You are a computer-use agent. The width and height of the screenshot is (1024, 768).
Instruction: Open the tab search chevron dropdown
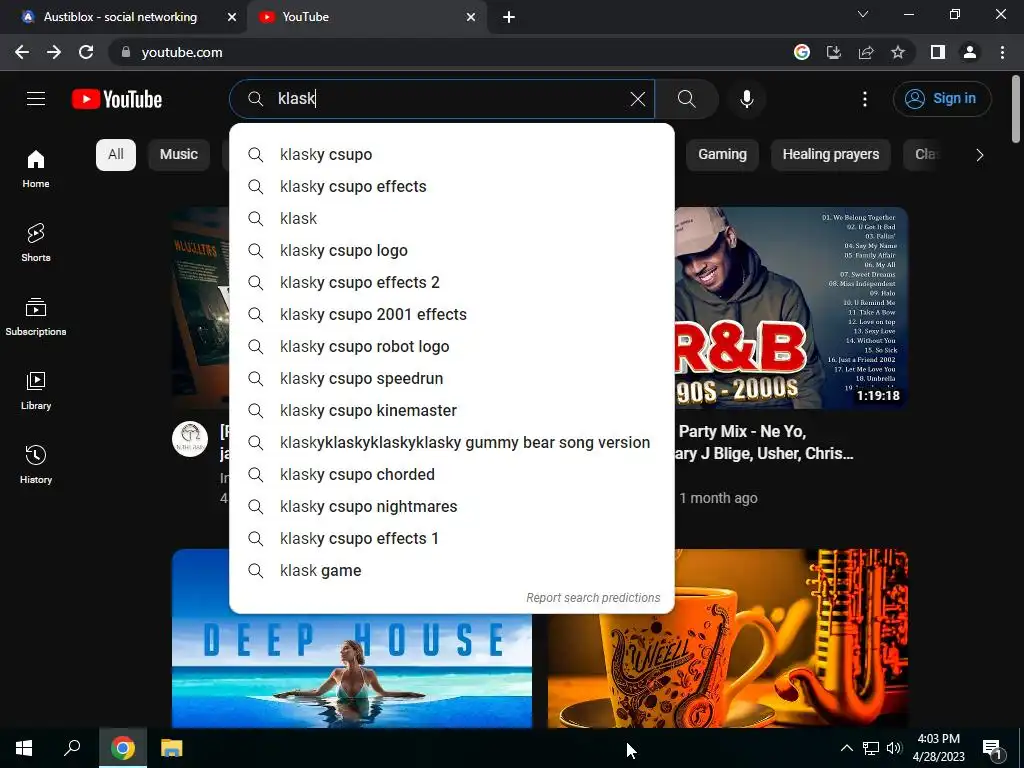[863, 14]
